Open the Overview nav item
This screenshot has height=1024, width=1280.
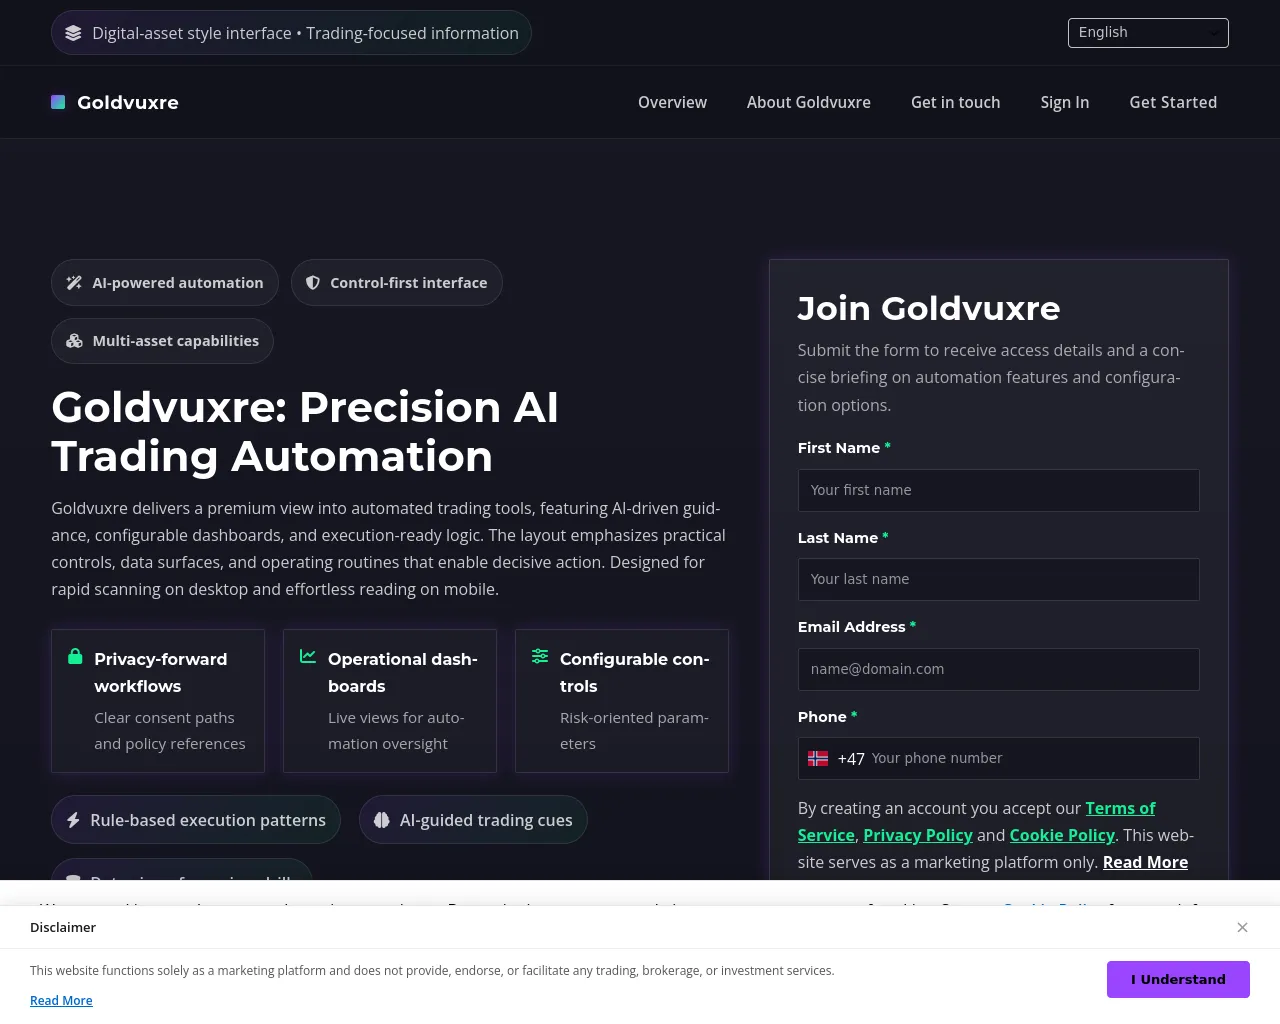tap(672, 102)
